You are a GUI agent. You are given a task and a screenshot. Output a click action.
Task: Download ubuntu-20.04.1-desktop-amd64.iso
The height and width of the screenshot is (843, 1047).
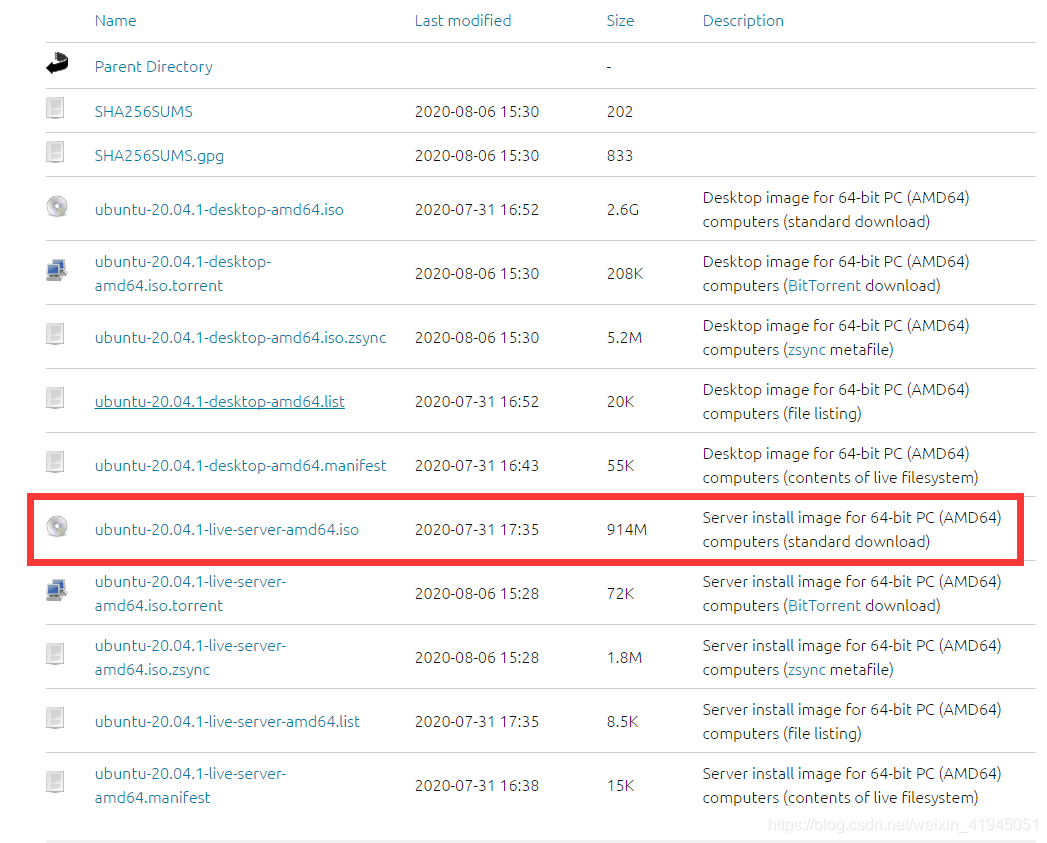click(219, 210)
